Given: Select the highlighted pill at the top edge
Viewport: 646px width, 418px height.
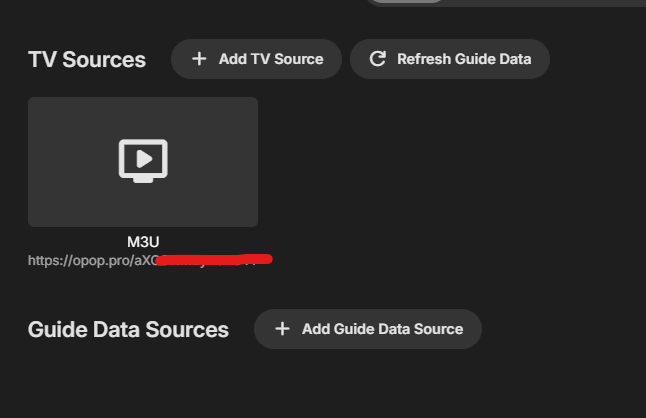Looking at the screenshot, I should (x=405, y=1).
